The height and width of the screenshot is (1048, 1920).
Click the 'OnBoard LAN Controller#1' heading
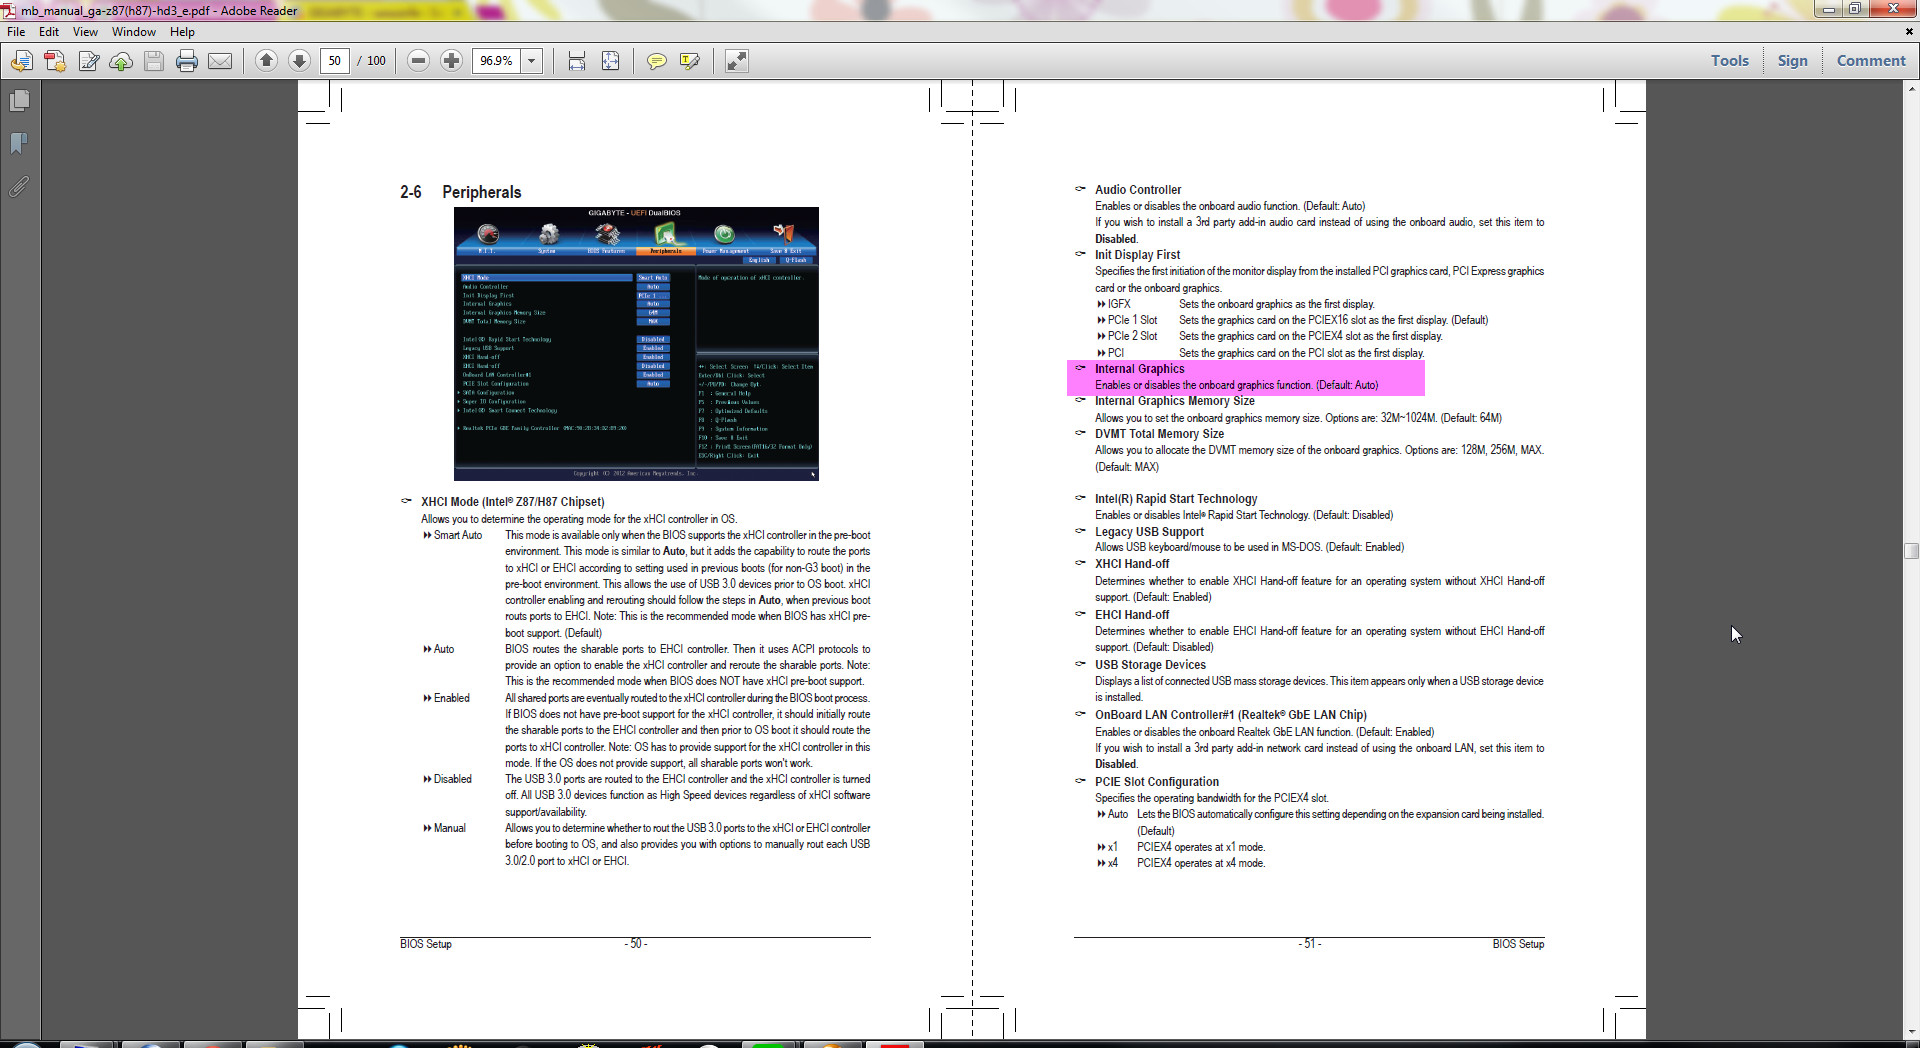tap(1230, 715)
